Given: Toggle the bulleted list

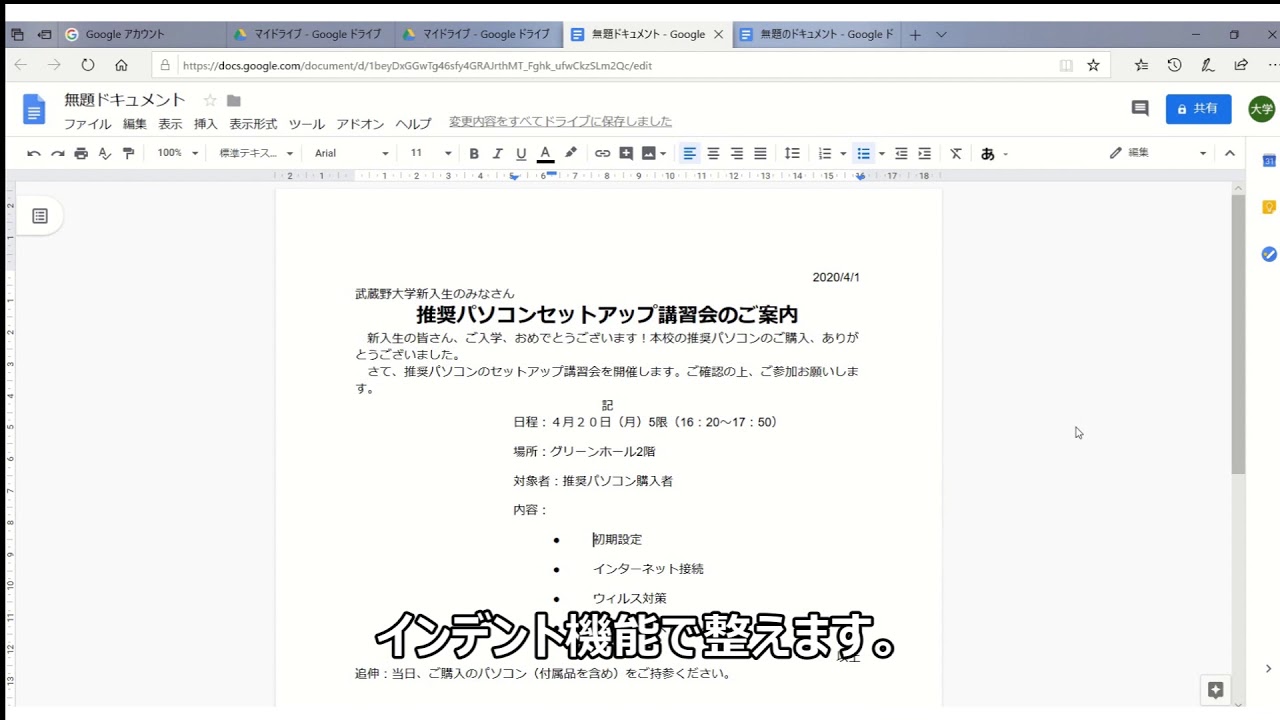Looking at the screenshot, I should 863,153.
